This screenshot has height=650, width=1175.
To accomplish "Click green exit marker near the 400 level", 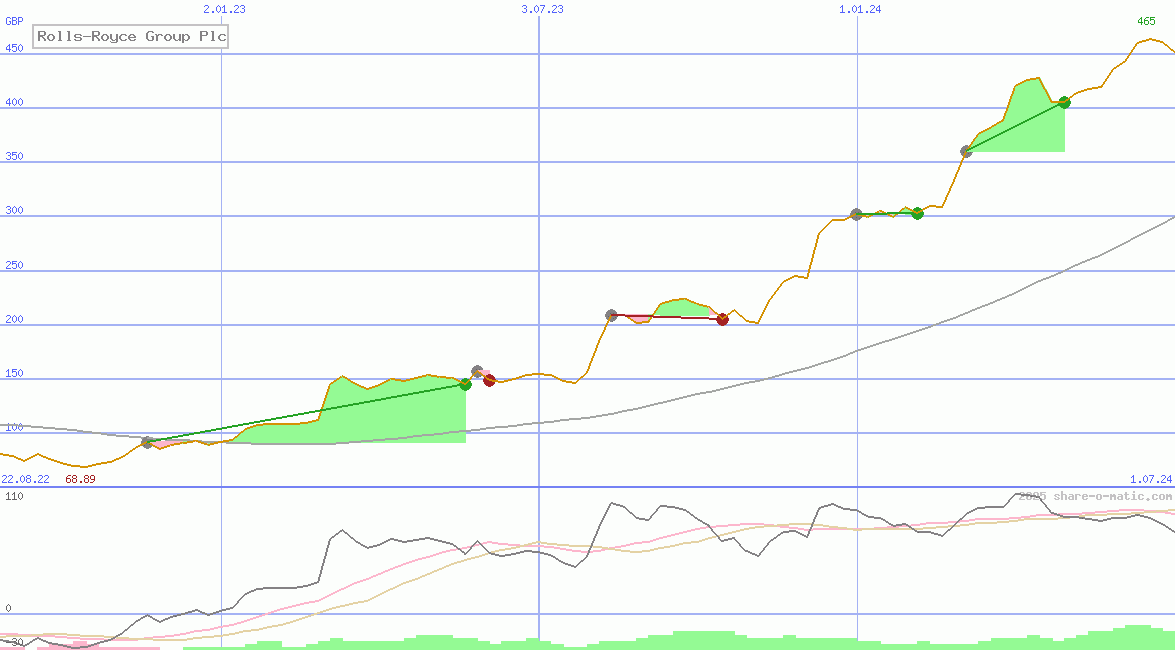I will (1064, 102).
